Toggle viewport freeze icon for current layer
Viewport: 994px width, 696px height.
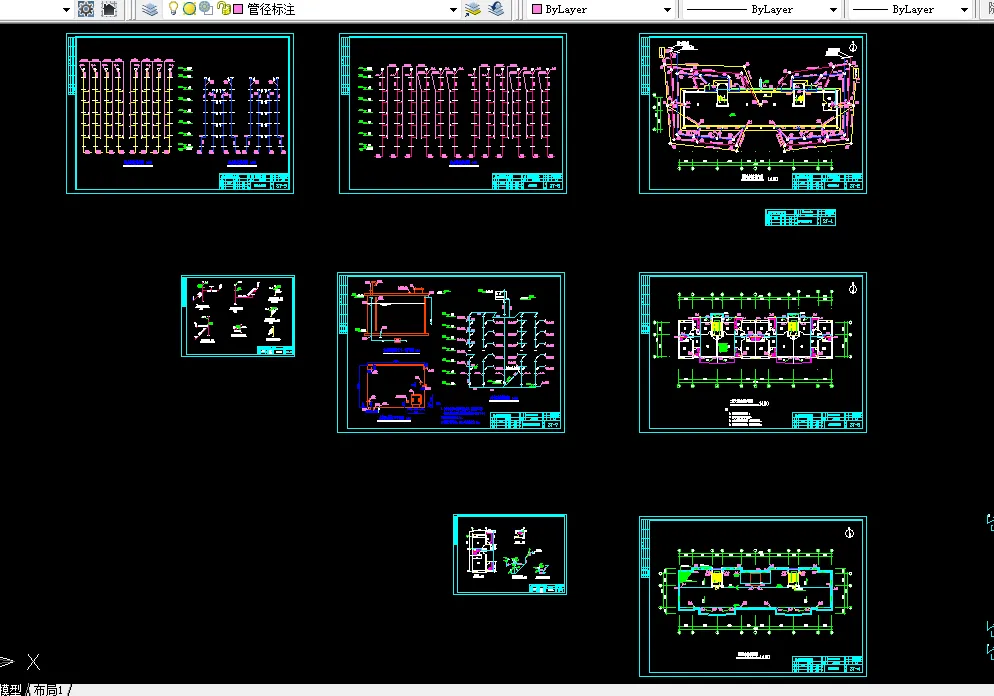[x=205, y=8]
